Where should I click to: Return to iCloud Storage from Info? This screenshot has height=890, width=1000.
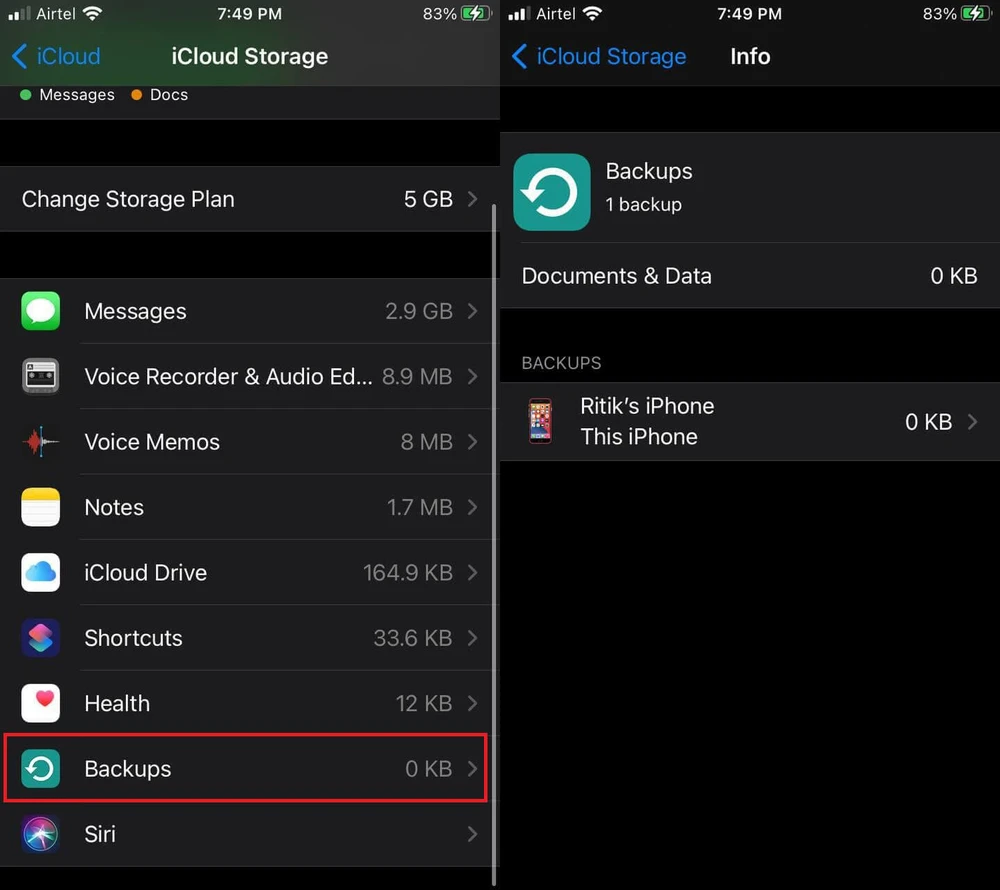pos(598,56)
